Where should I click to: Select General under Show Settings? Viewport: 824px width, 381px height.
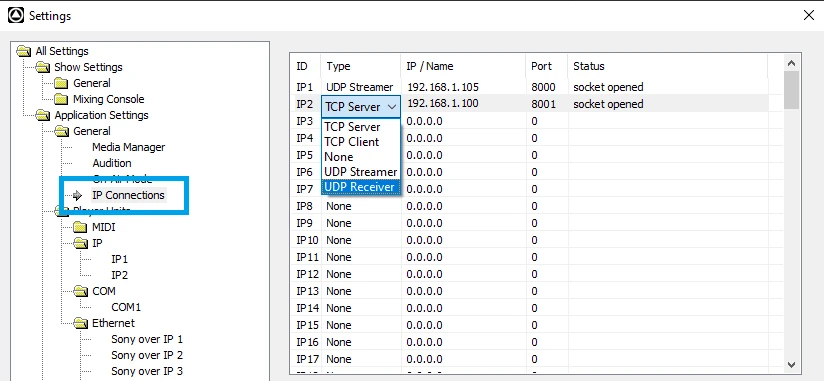(91, 83)
